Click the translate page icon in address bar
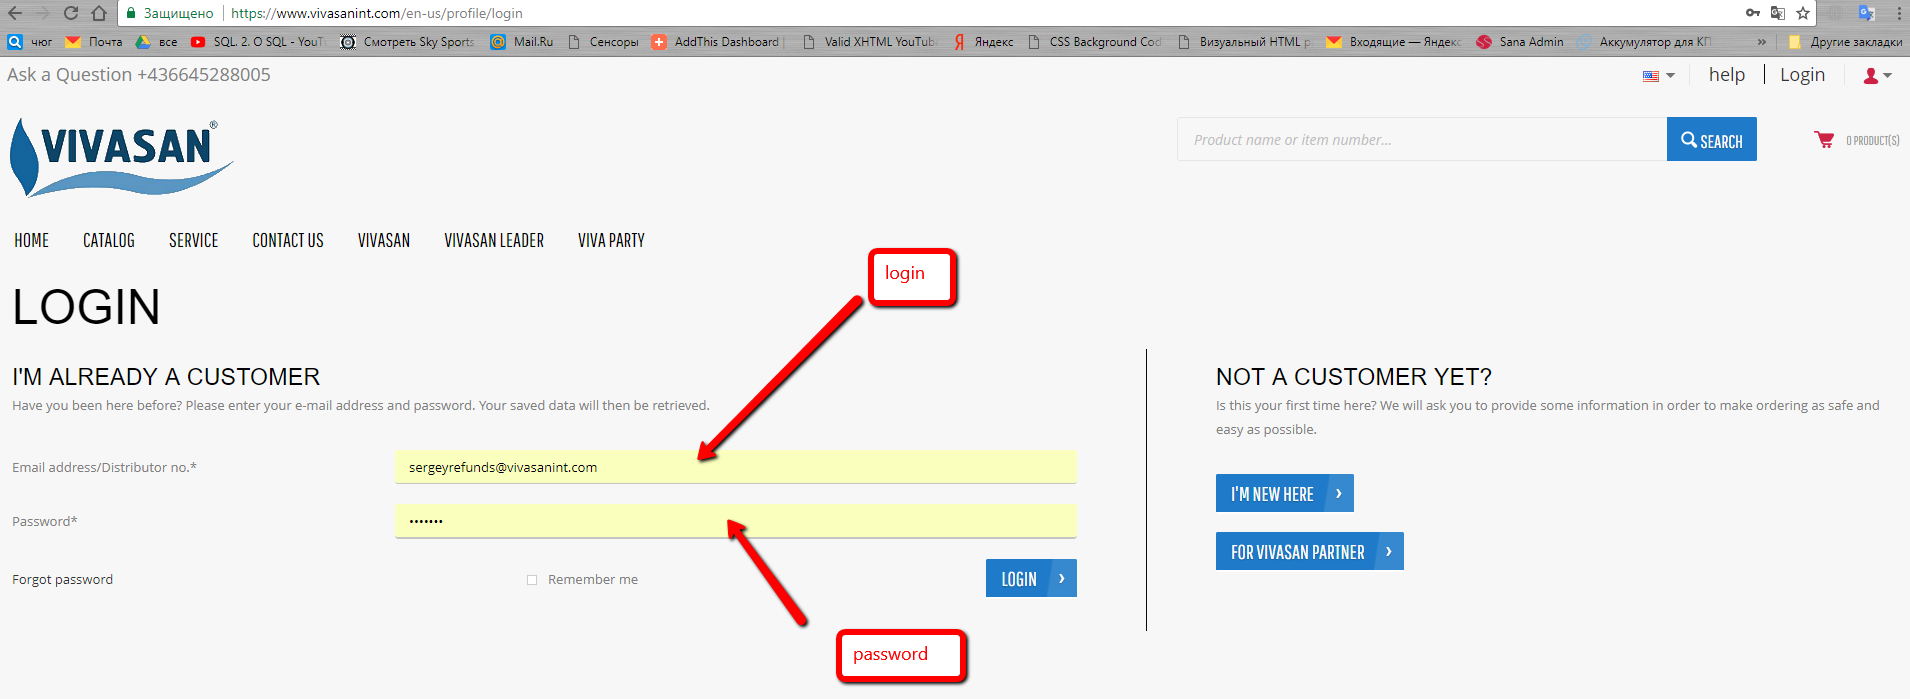This screenshot has height=699, width=1910. coord(1777,13)
